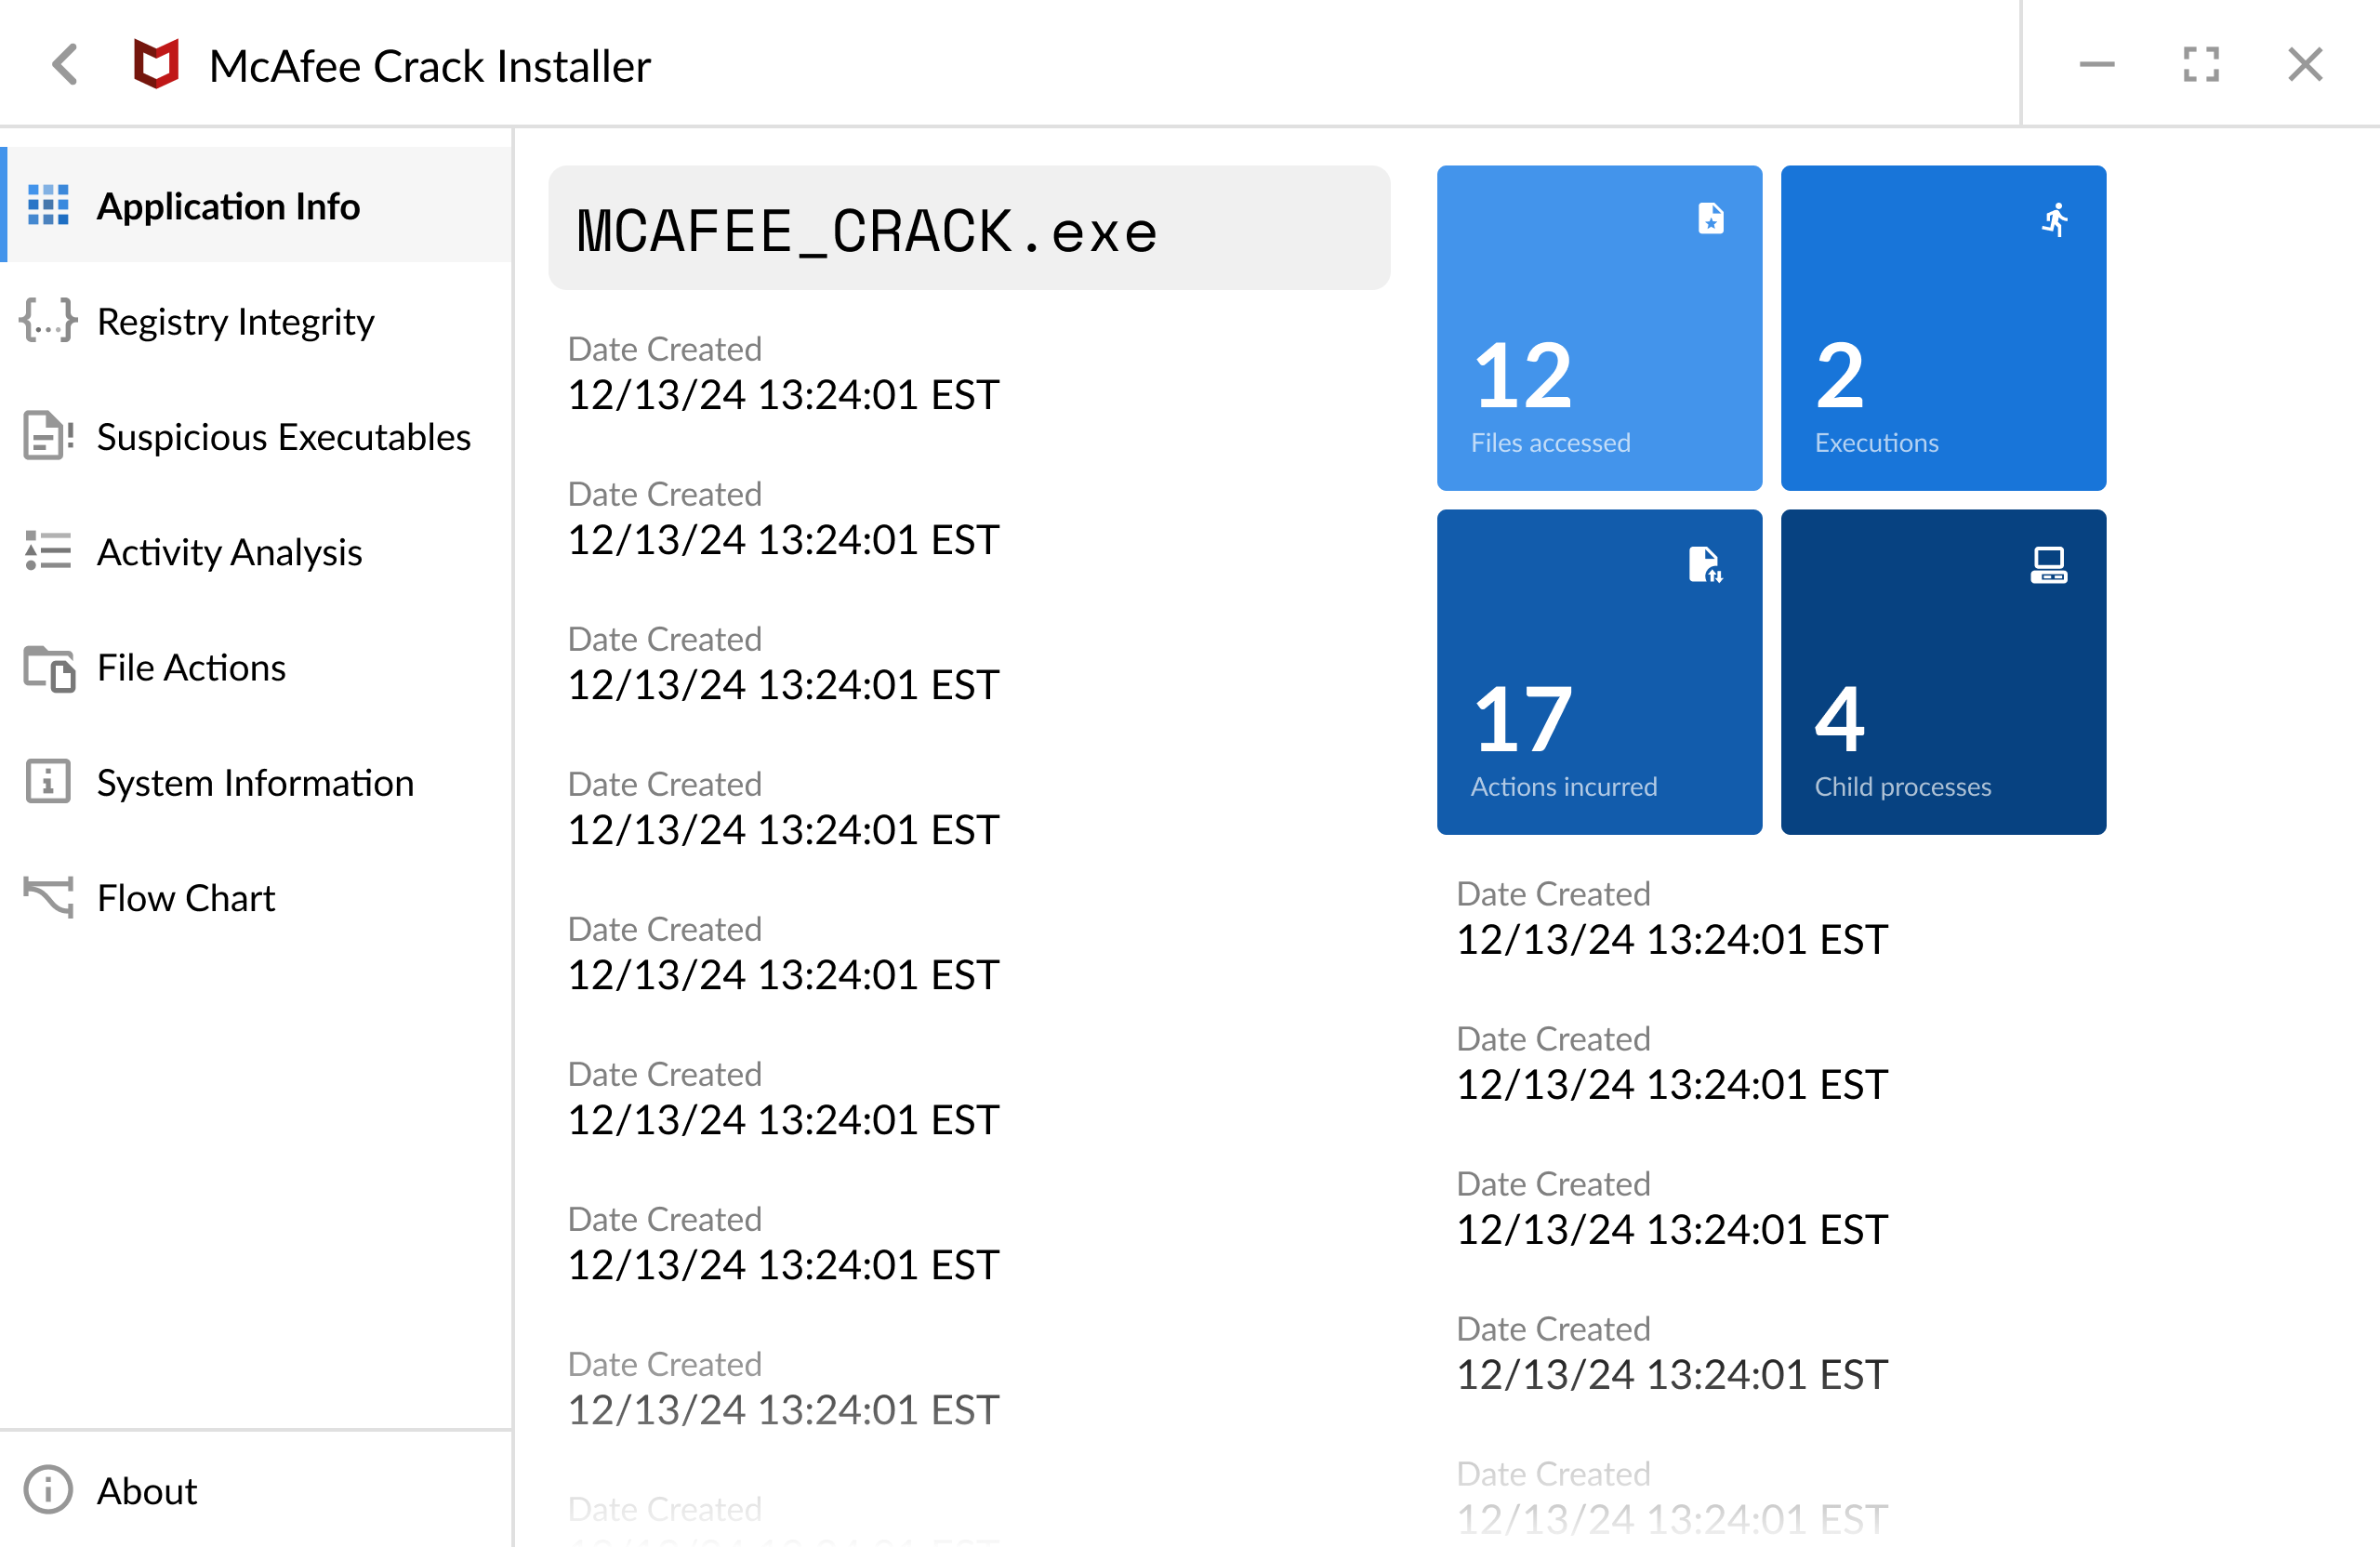Click the running figure icon on Executions tile
The width and height of the screenshot is (2380, 1547).
click(x=2054, y=219)
